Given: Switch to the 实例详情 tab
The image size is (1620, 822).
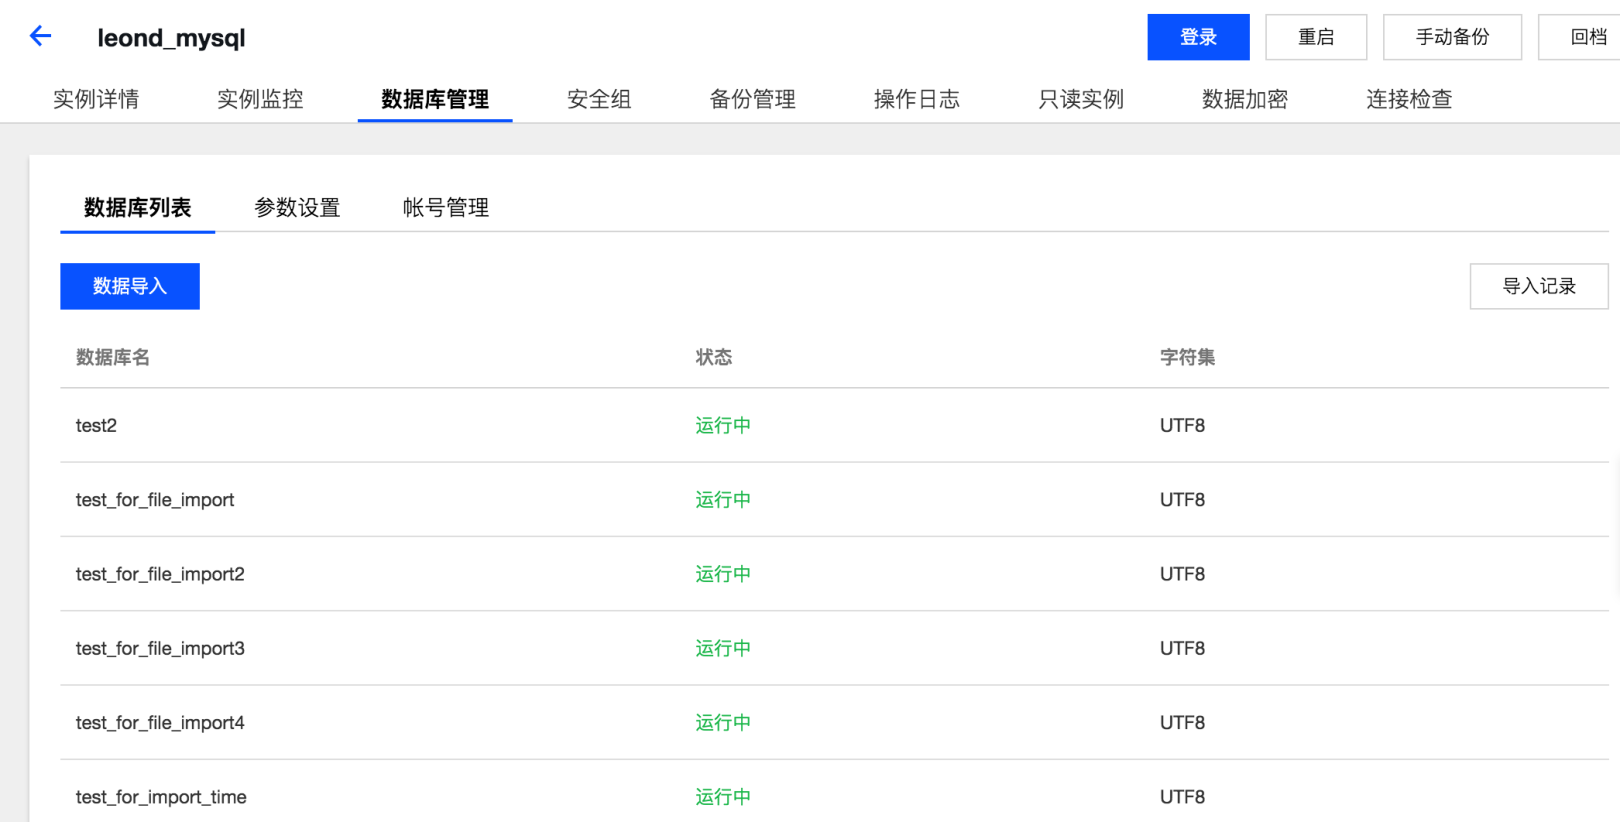Looking at the screenshot, I should 96,99.
